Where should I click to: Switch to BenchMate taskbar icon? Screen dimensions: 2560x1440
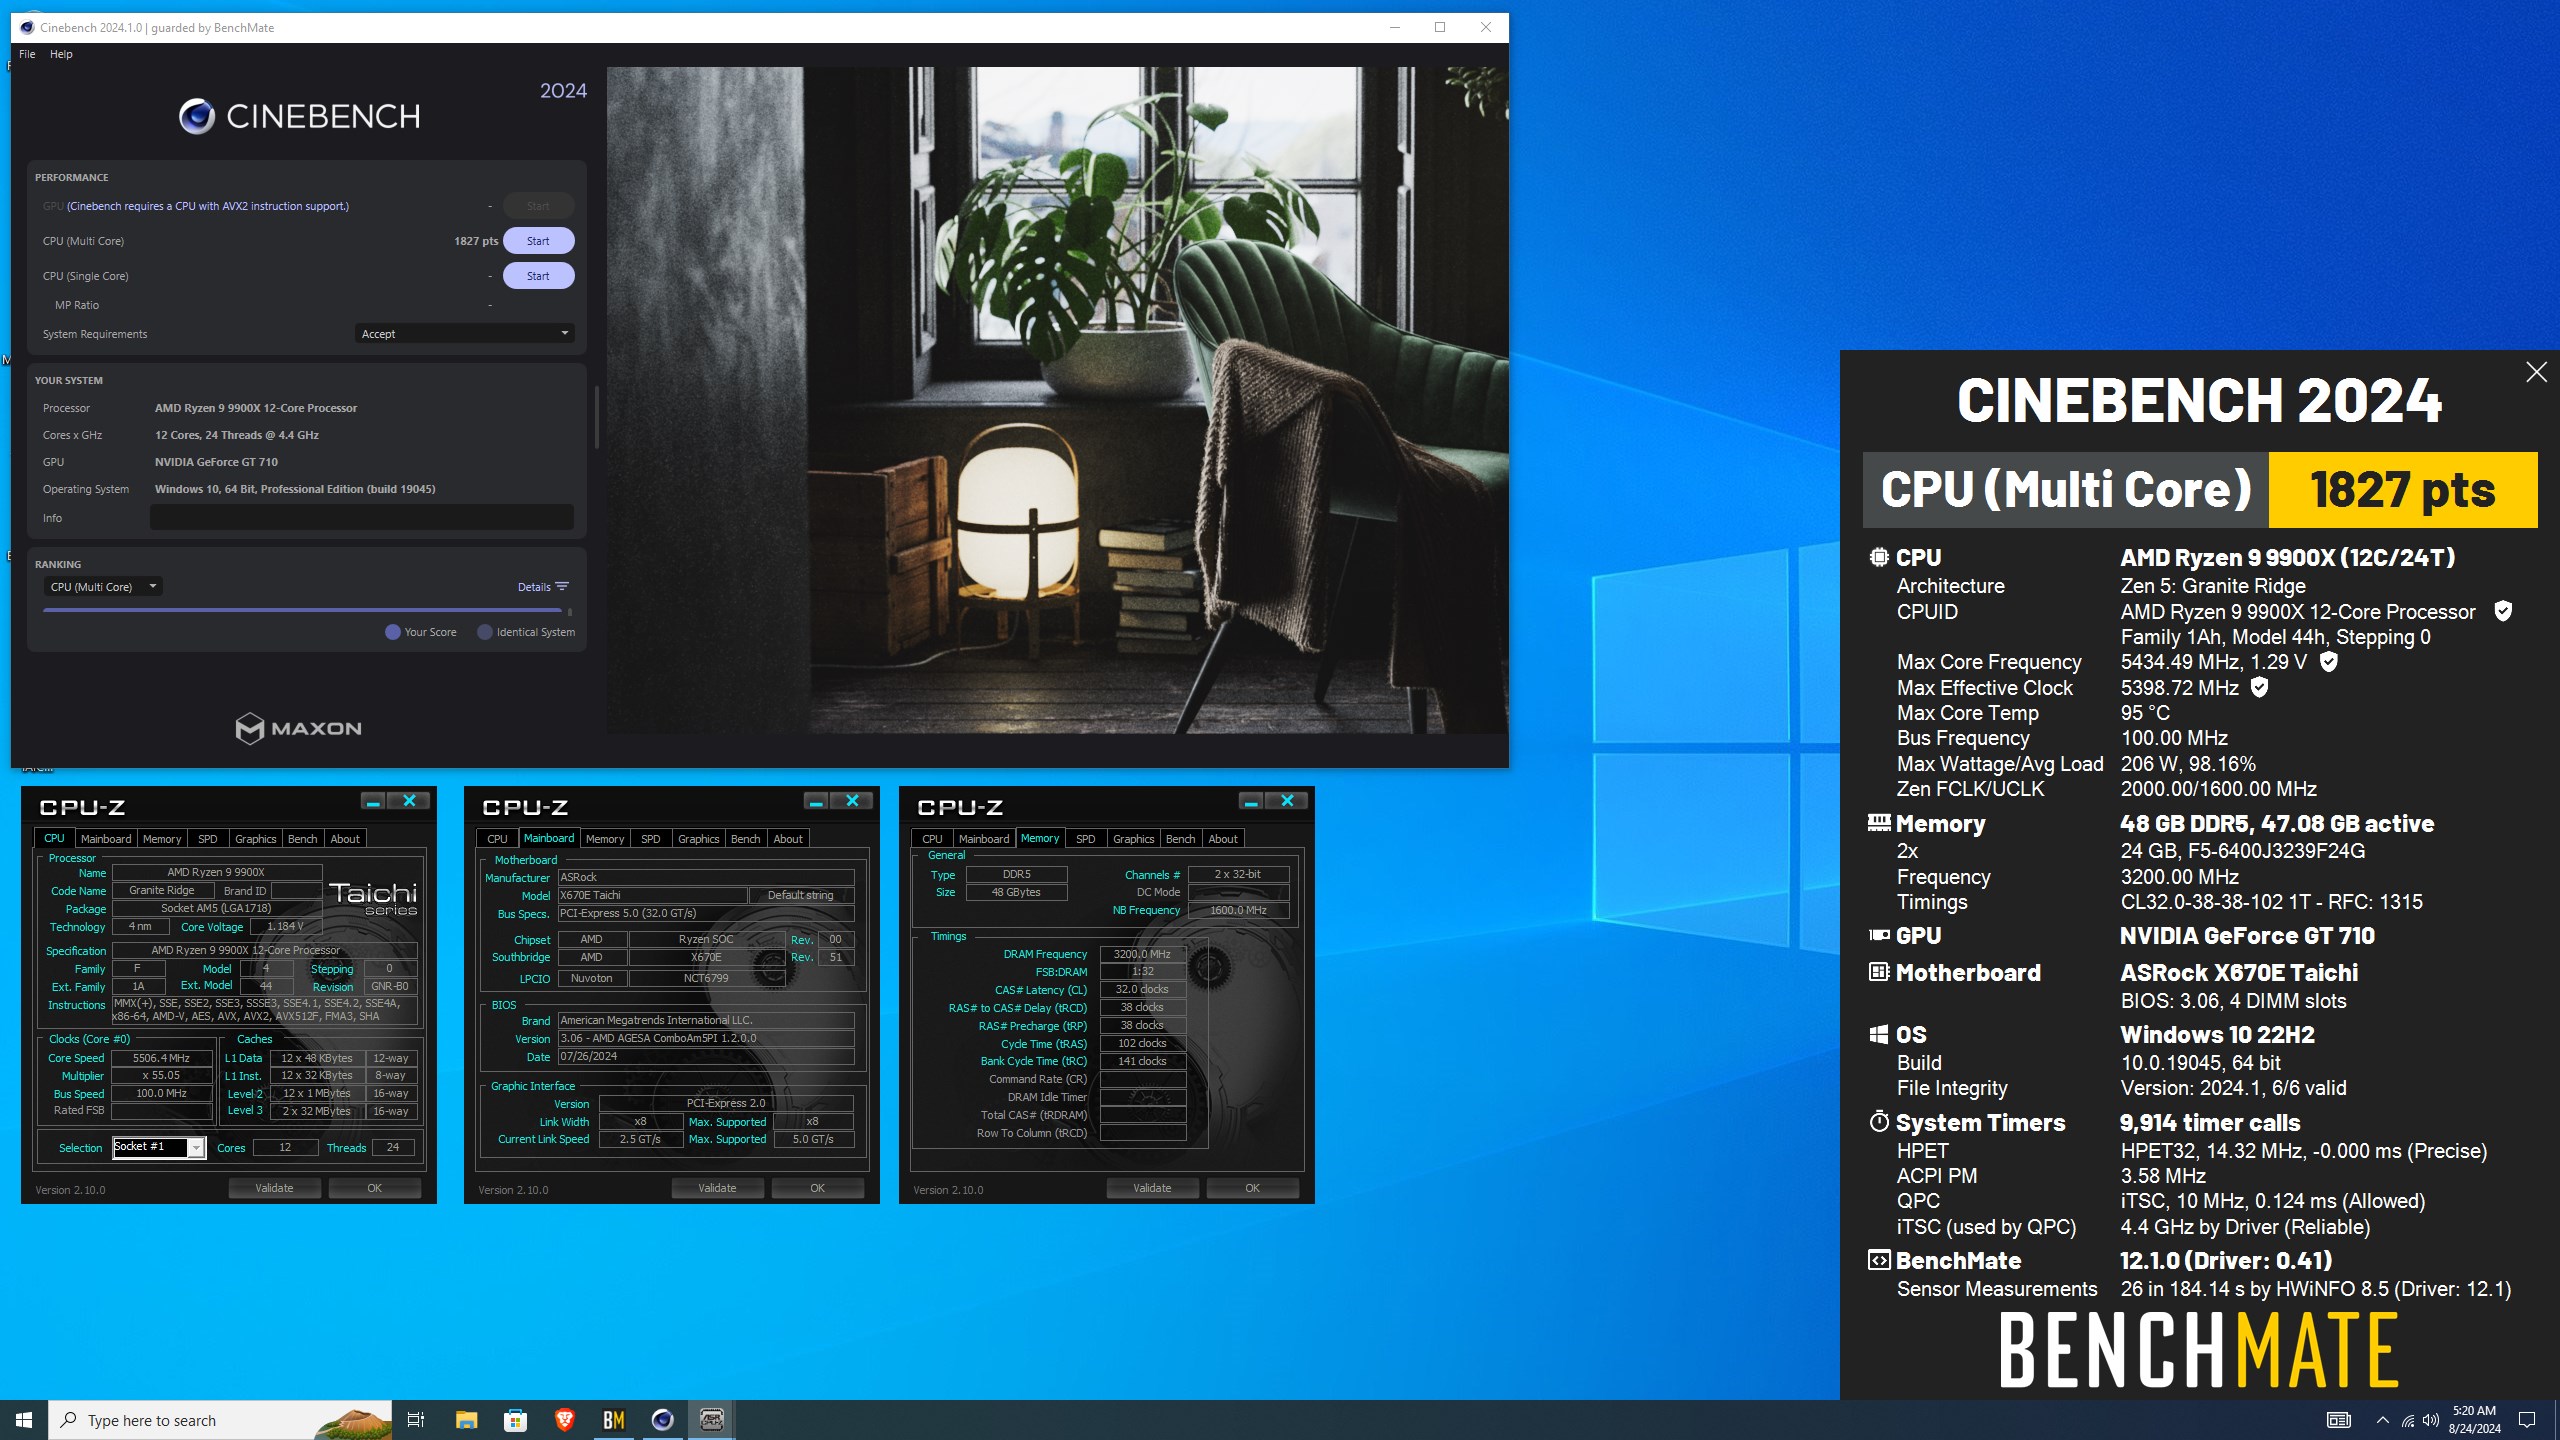[613, 1420]
